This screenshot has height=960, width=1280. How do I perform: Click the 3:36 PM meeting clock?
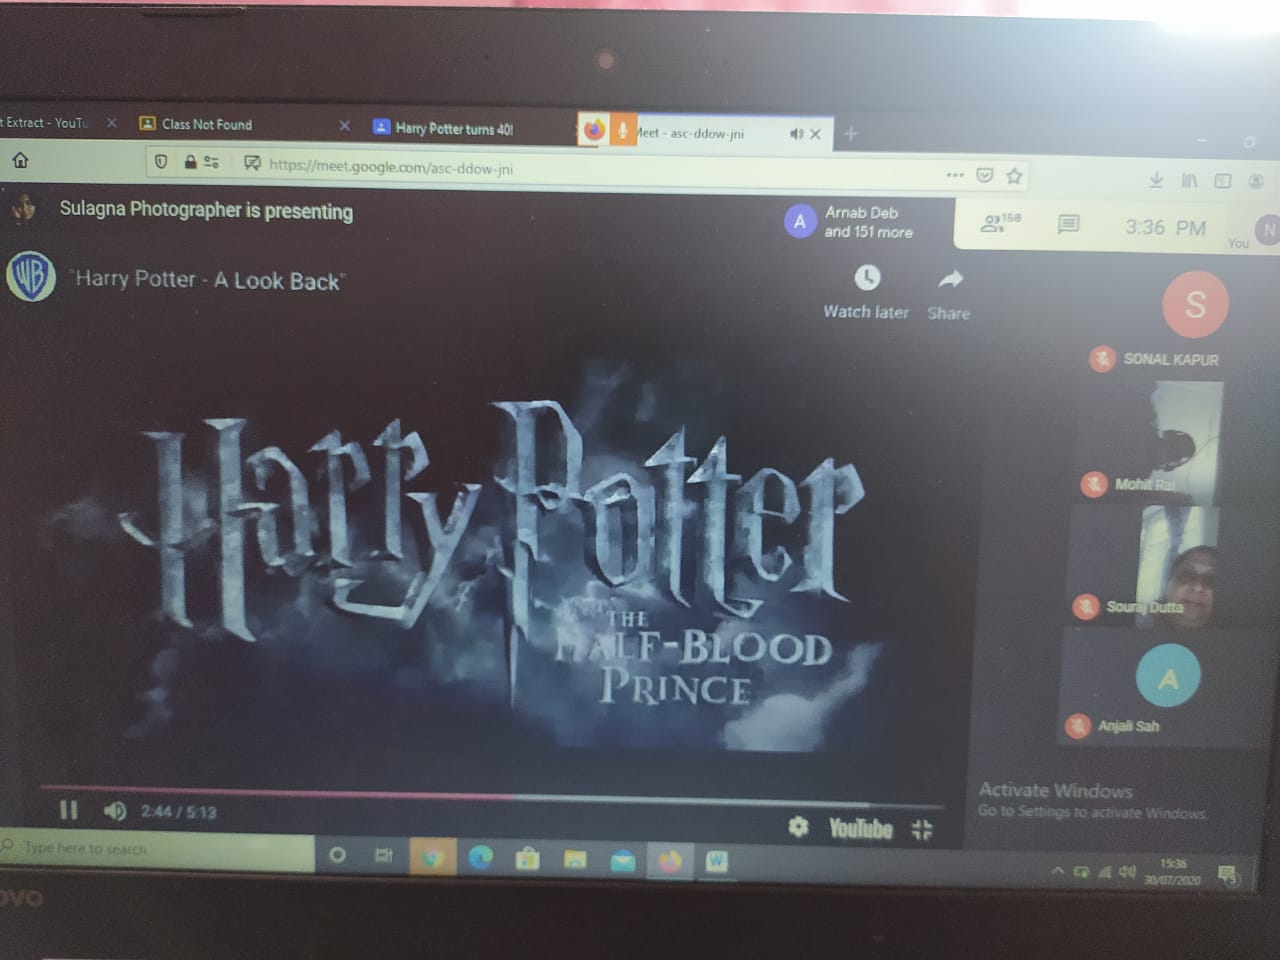click(1165, 228)
